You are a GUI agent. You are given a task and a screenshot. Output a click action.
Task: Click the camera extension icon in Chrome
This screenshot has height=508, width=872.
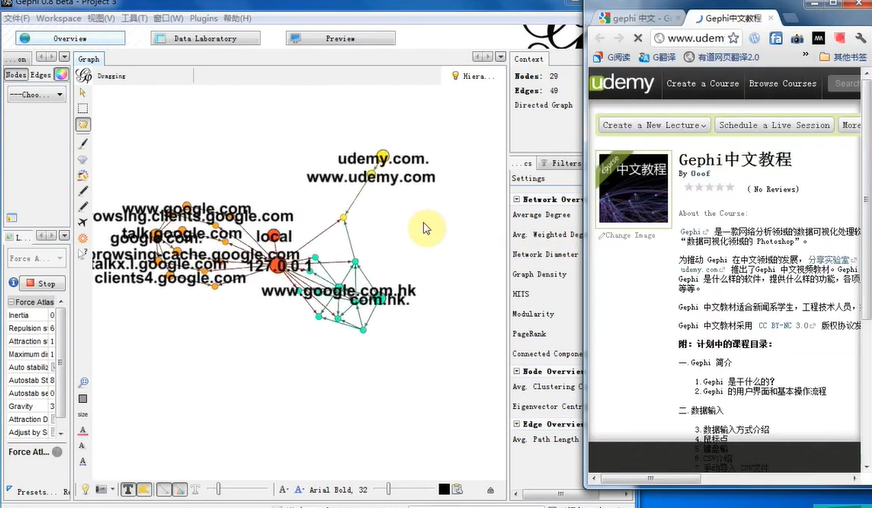coord(797,38)
